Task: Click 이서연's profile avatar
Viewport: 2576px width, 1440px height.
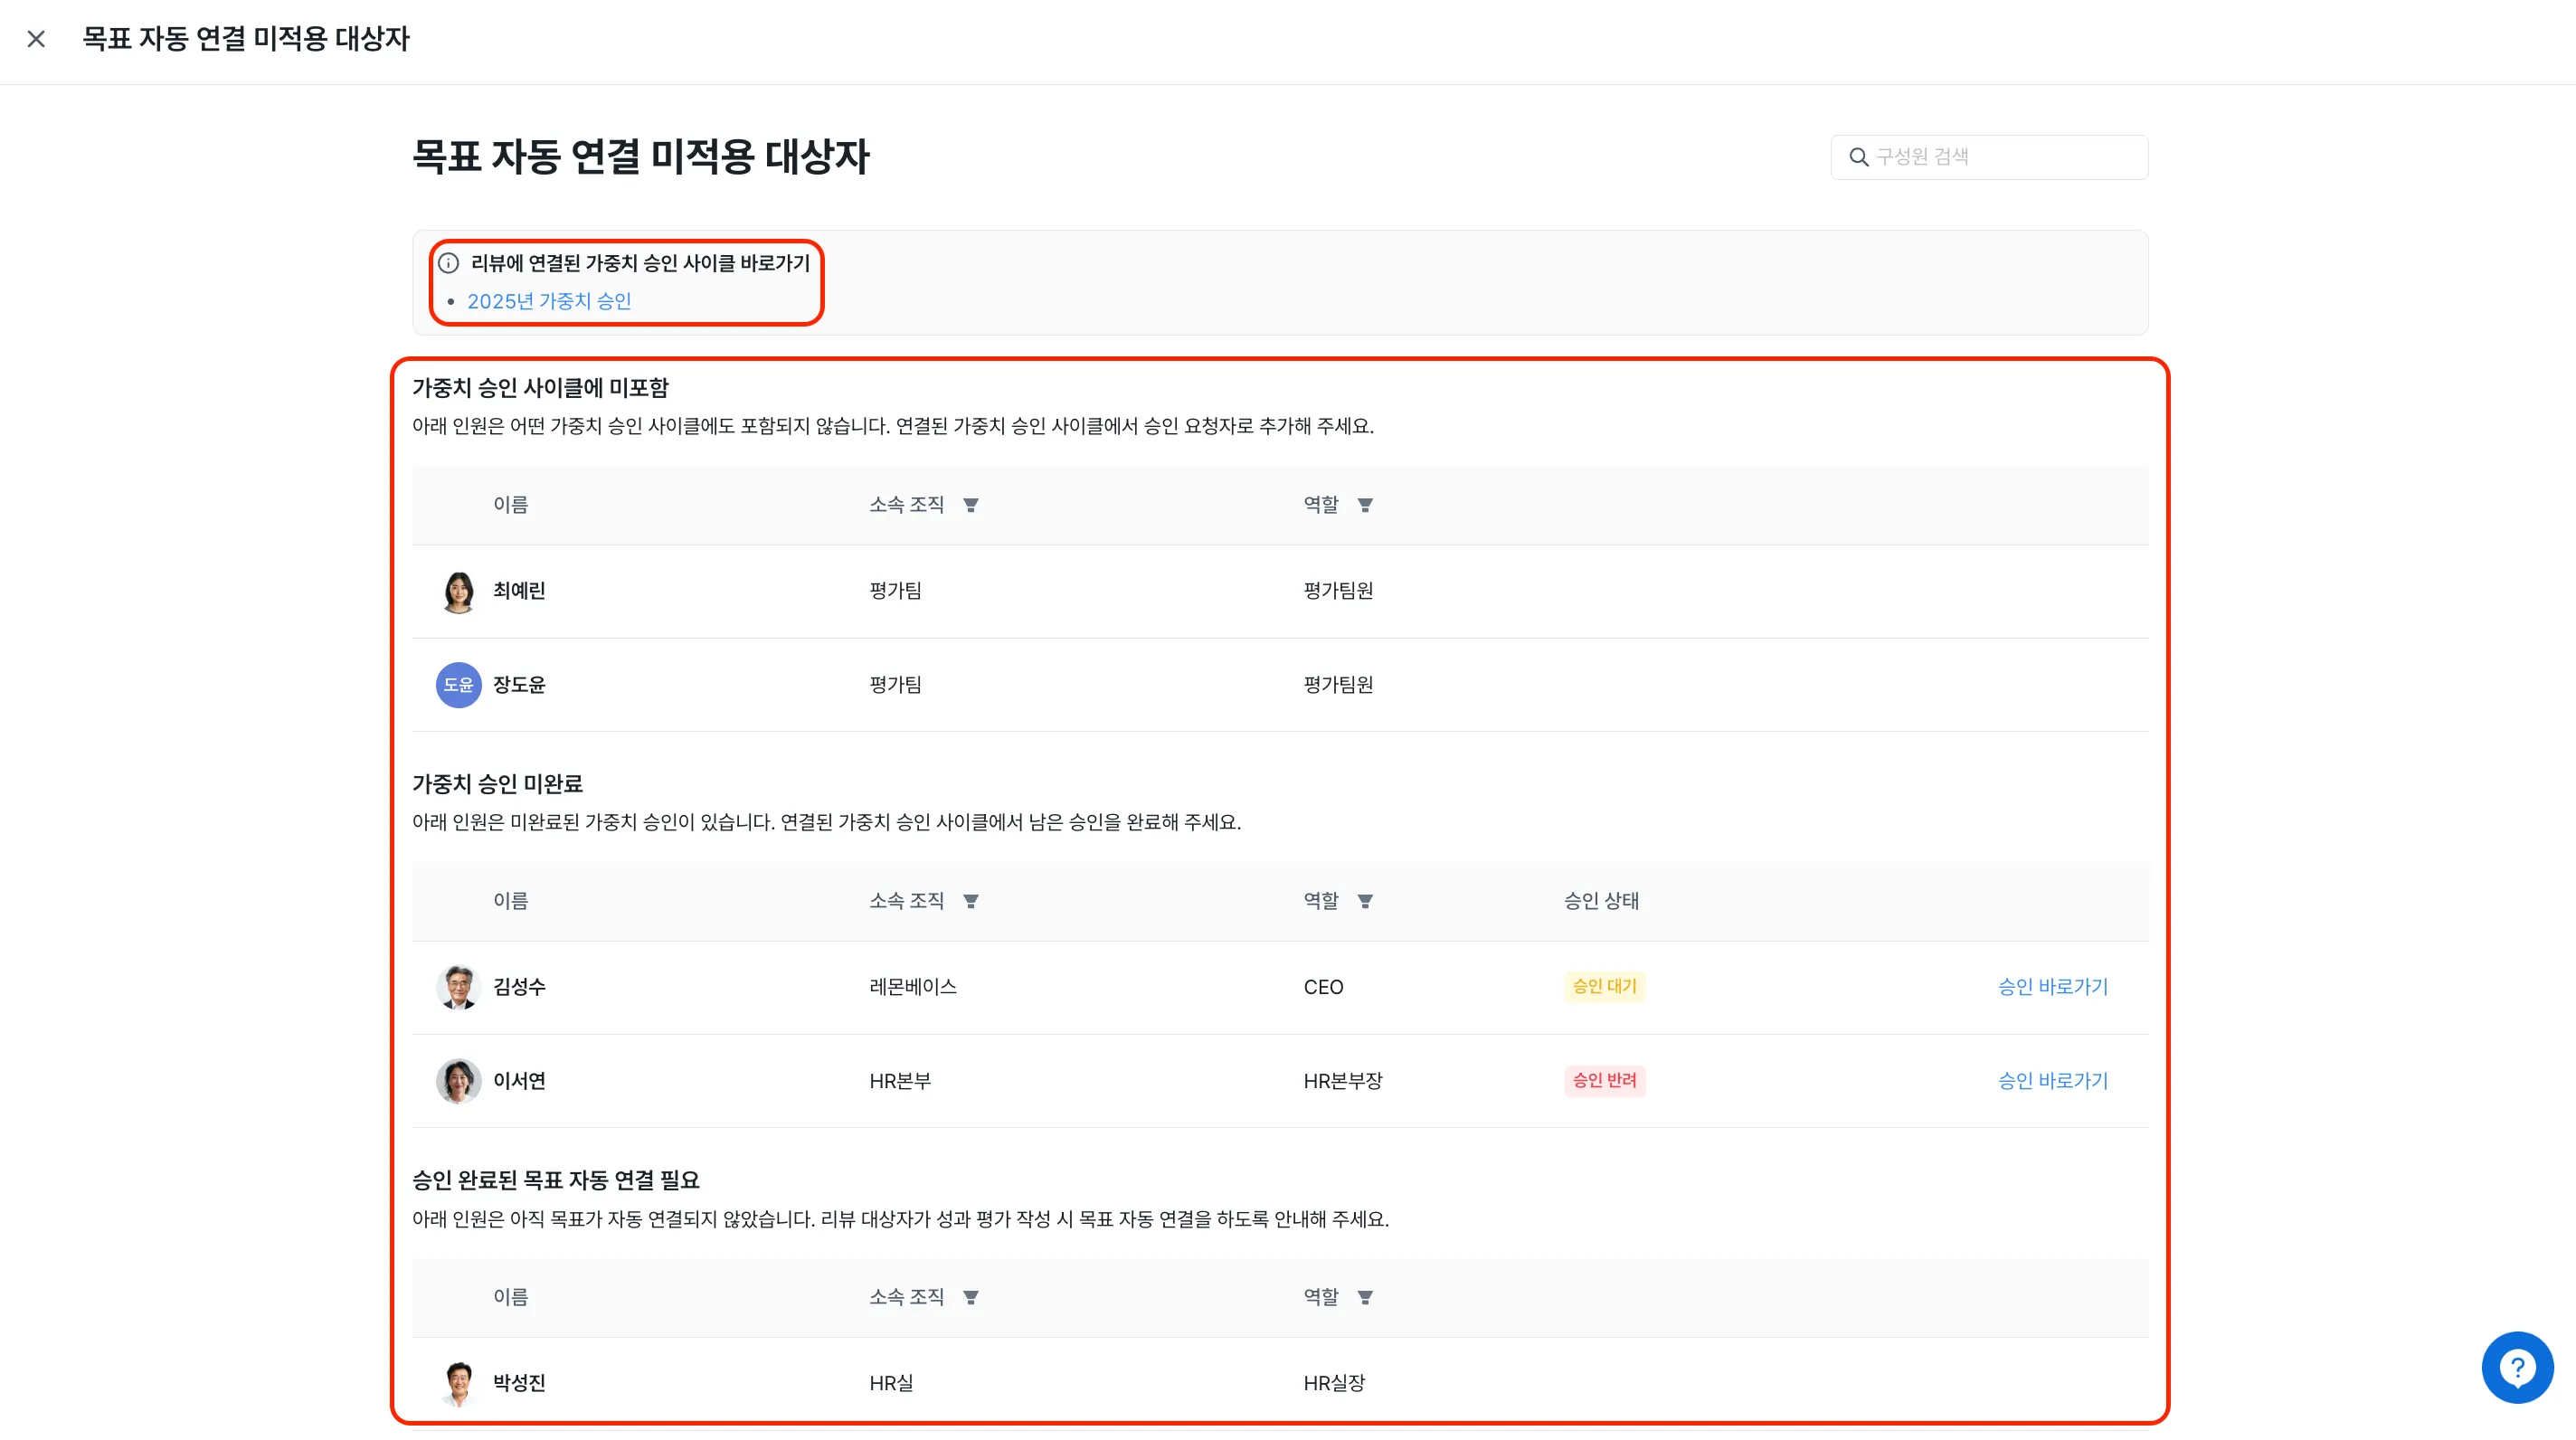Action: pos(458,1081)
